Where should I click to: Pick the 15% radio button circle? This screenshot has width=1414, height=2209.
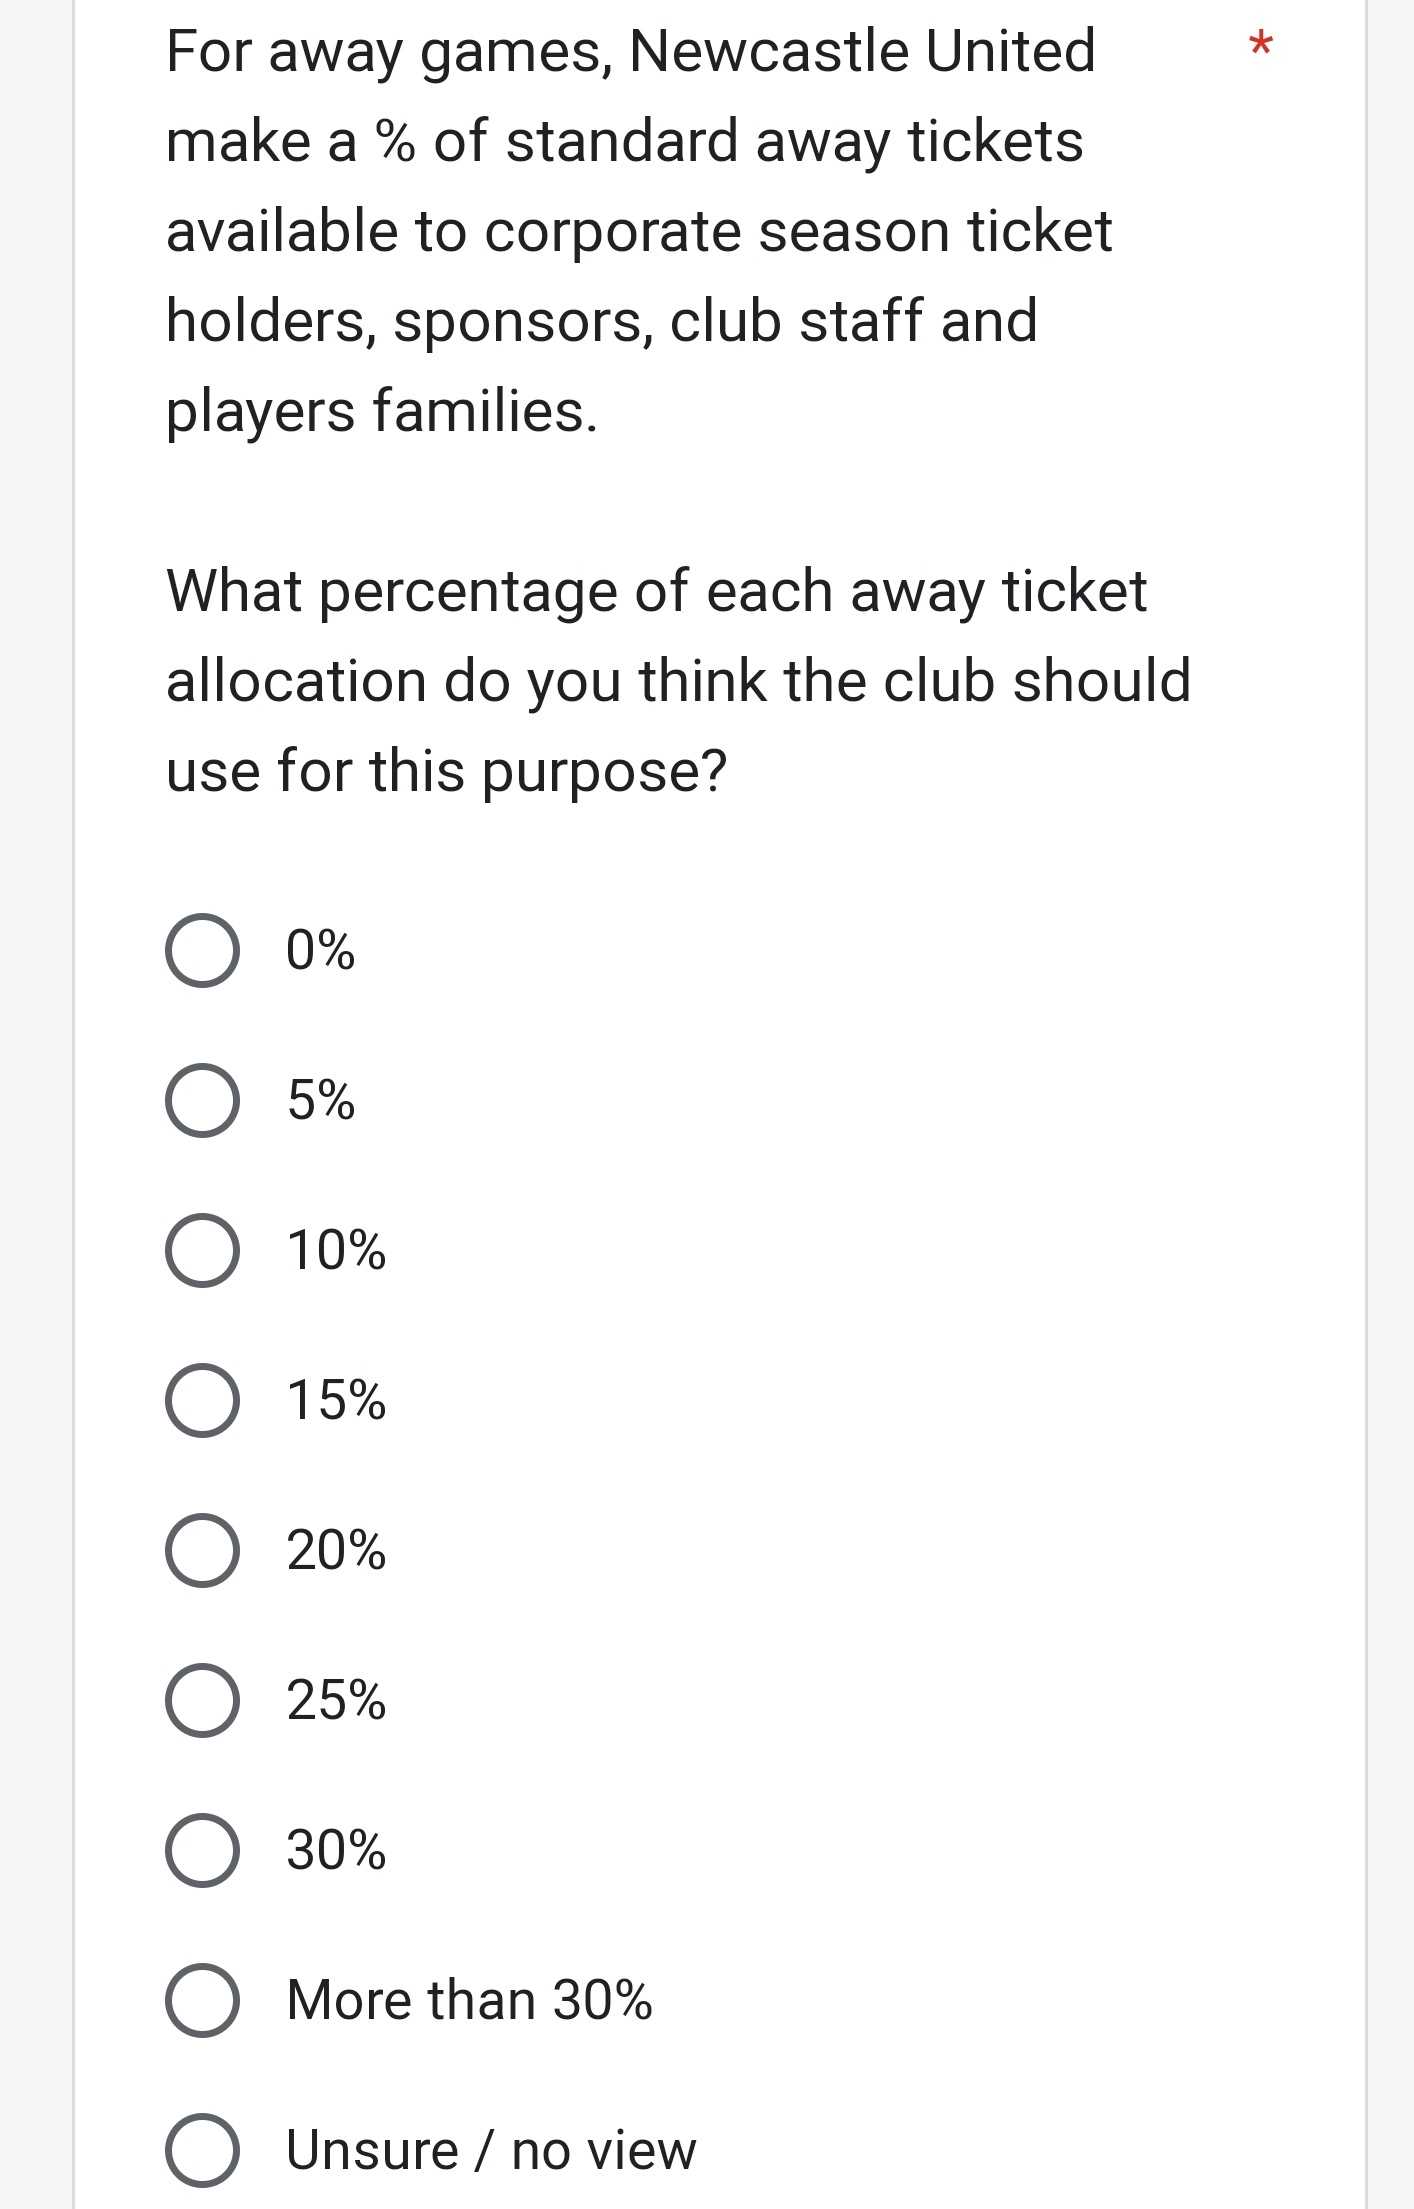coord(202,1400)
